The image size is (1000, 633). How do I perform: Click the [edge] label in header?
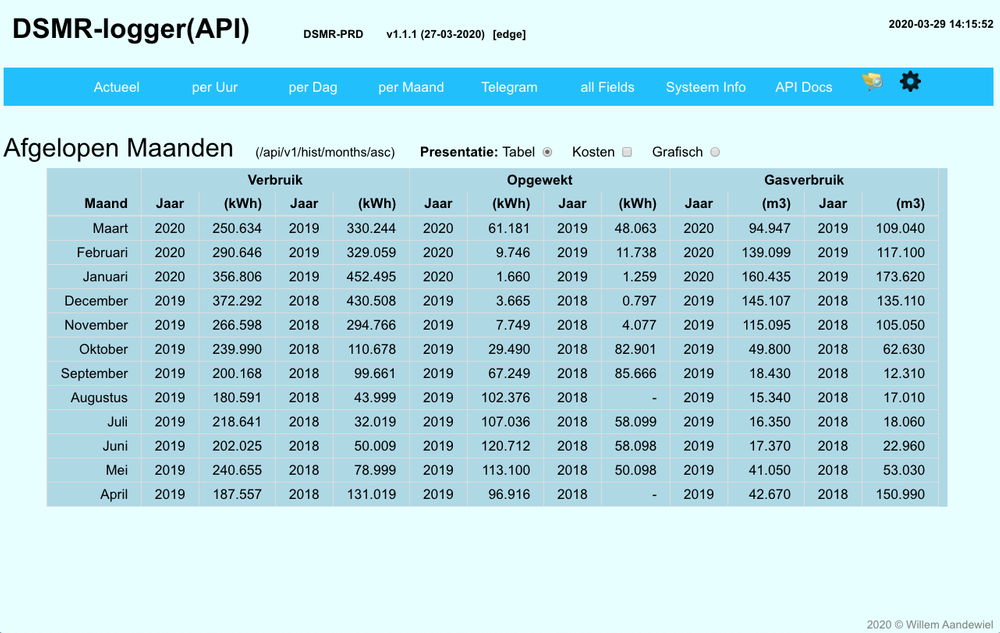pos(509,34)
